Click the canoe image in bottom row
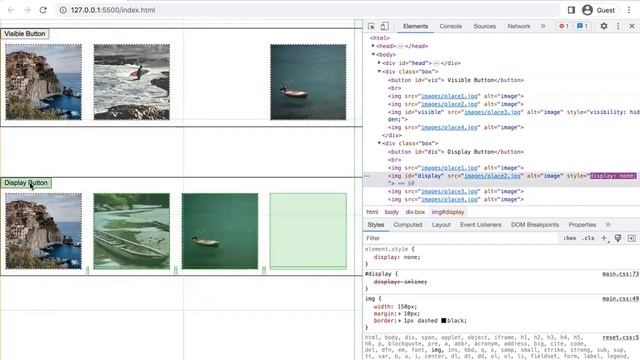 pos(131,231)
